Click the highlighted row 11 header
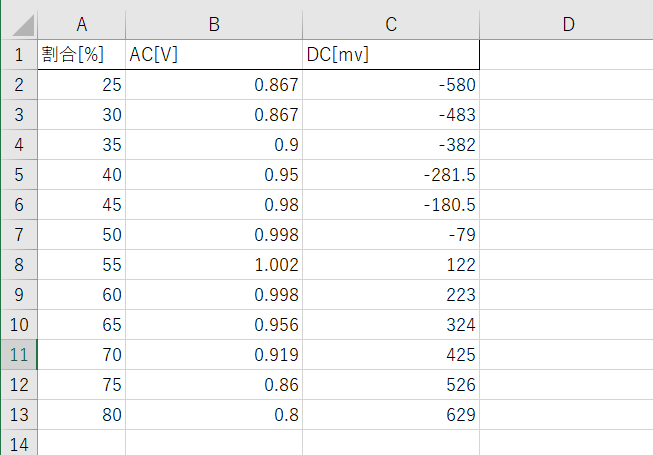Viewport: 653px width, 455px height. click(x=18, y=355)
